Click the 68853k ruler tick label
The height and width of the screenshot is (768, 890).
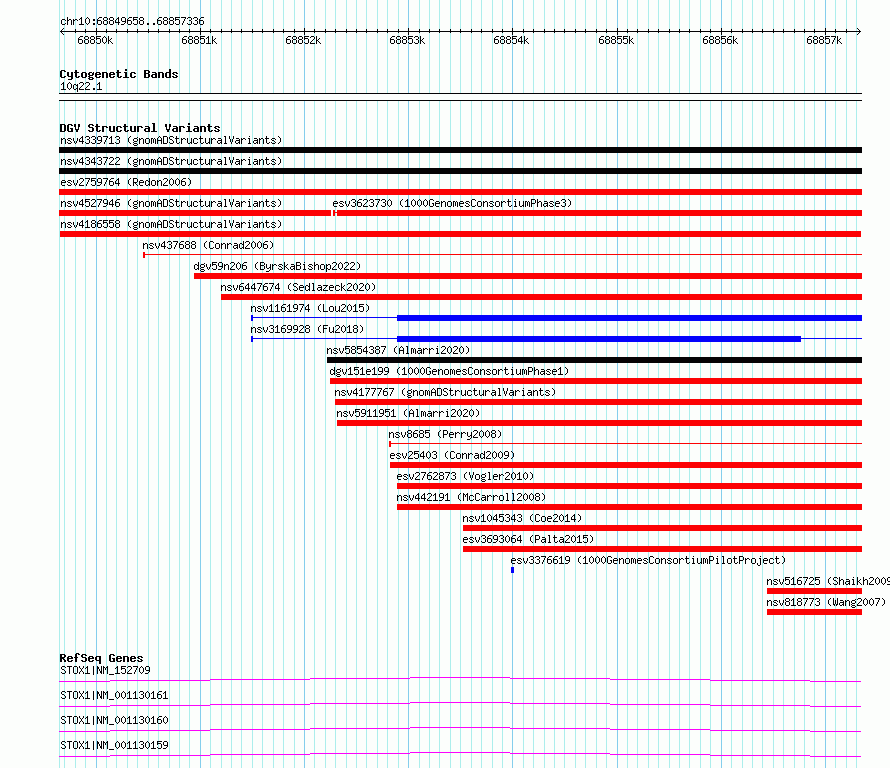(x=407, y=40)
